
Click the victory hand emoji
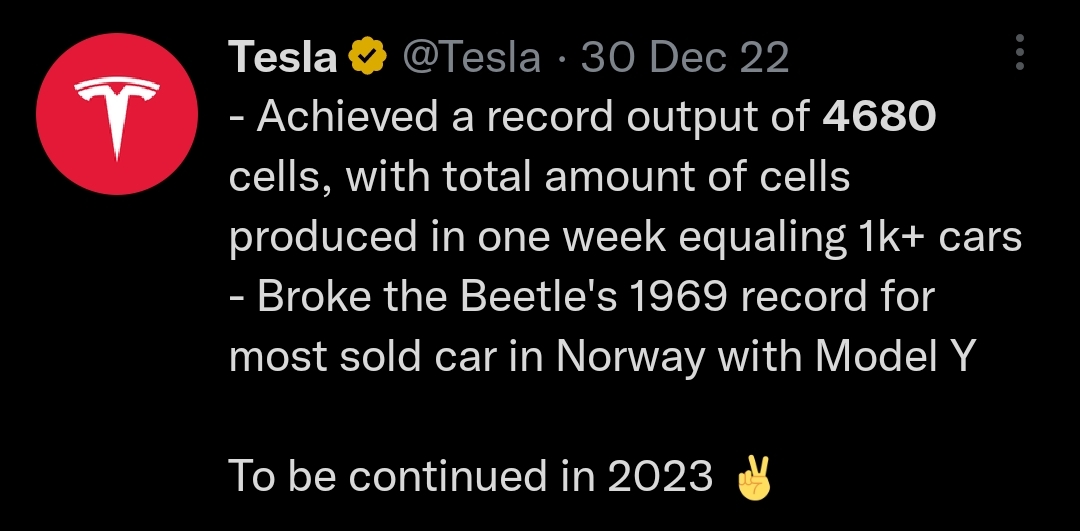point(755,479)
